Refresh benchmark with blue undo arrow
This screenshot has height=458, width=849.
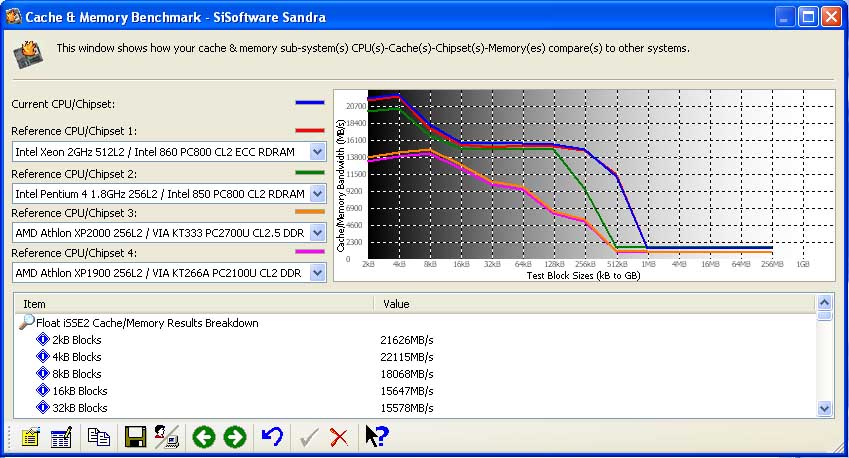[x=272, y=436]
